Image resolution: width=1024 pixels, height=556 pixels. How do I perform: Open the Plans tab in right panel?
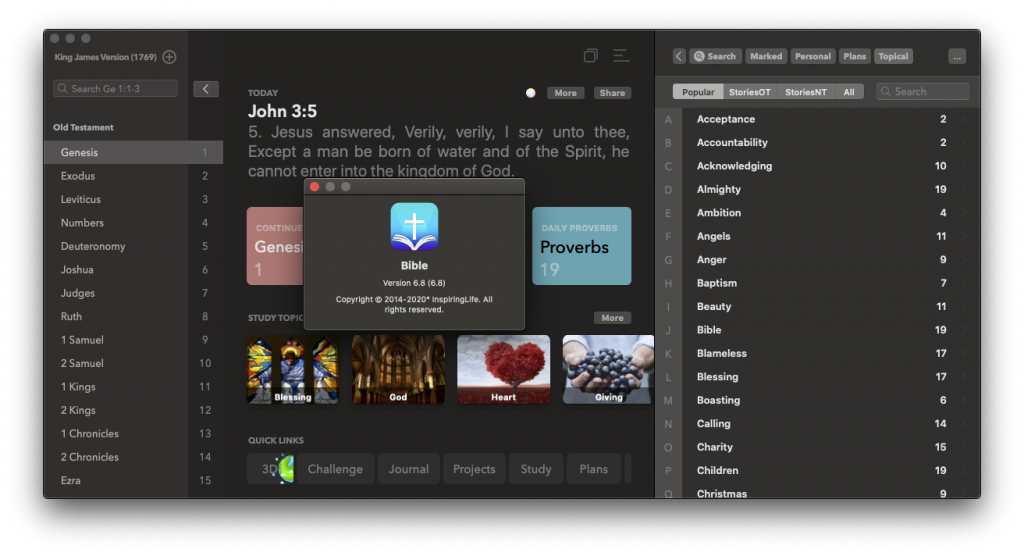pos(854,56)
